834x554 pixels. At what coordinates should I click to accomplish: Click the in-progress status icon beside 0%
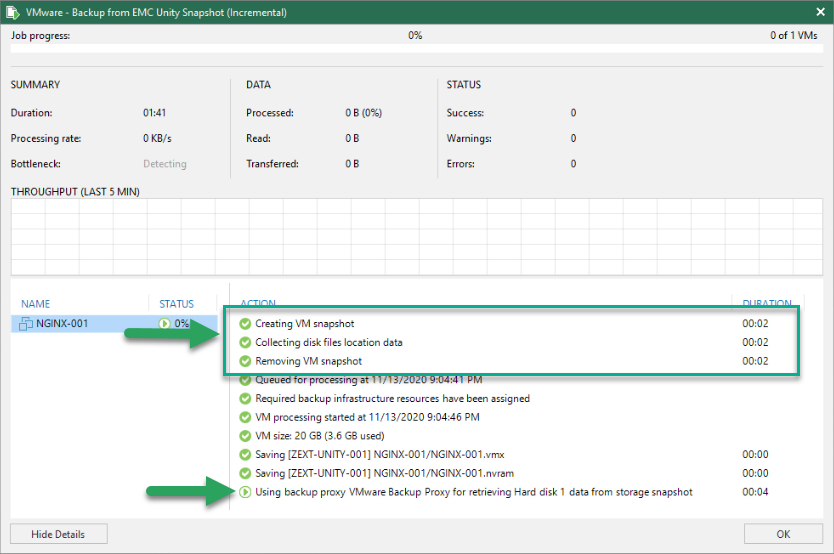coord(164,323)
